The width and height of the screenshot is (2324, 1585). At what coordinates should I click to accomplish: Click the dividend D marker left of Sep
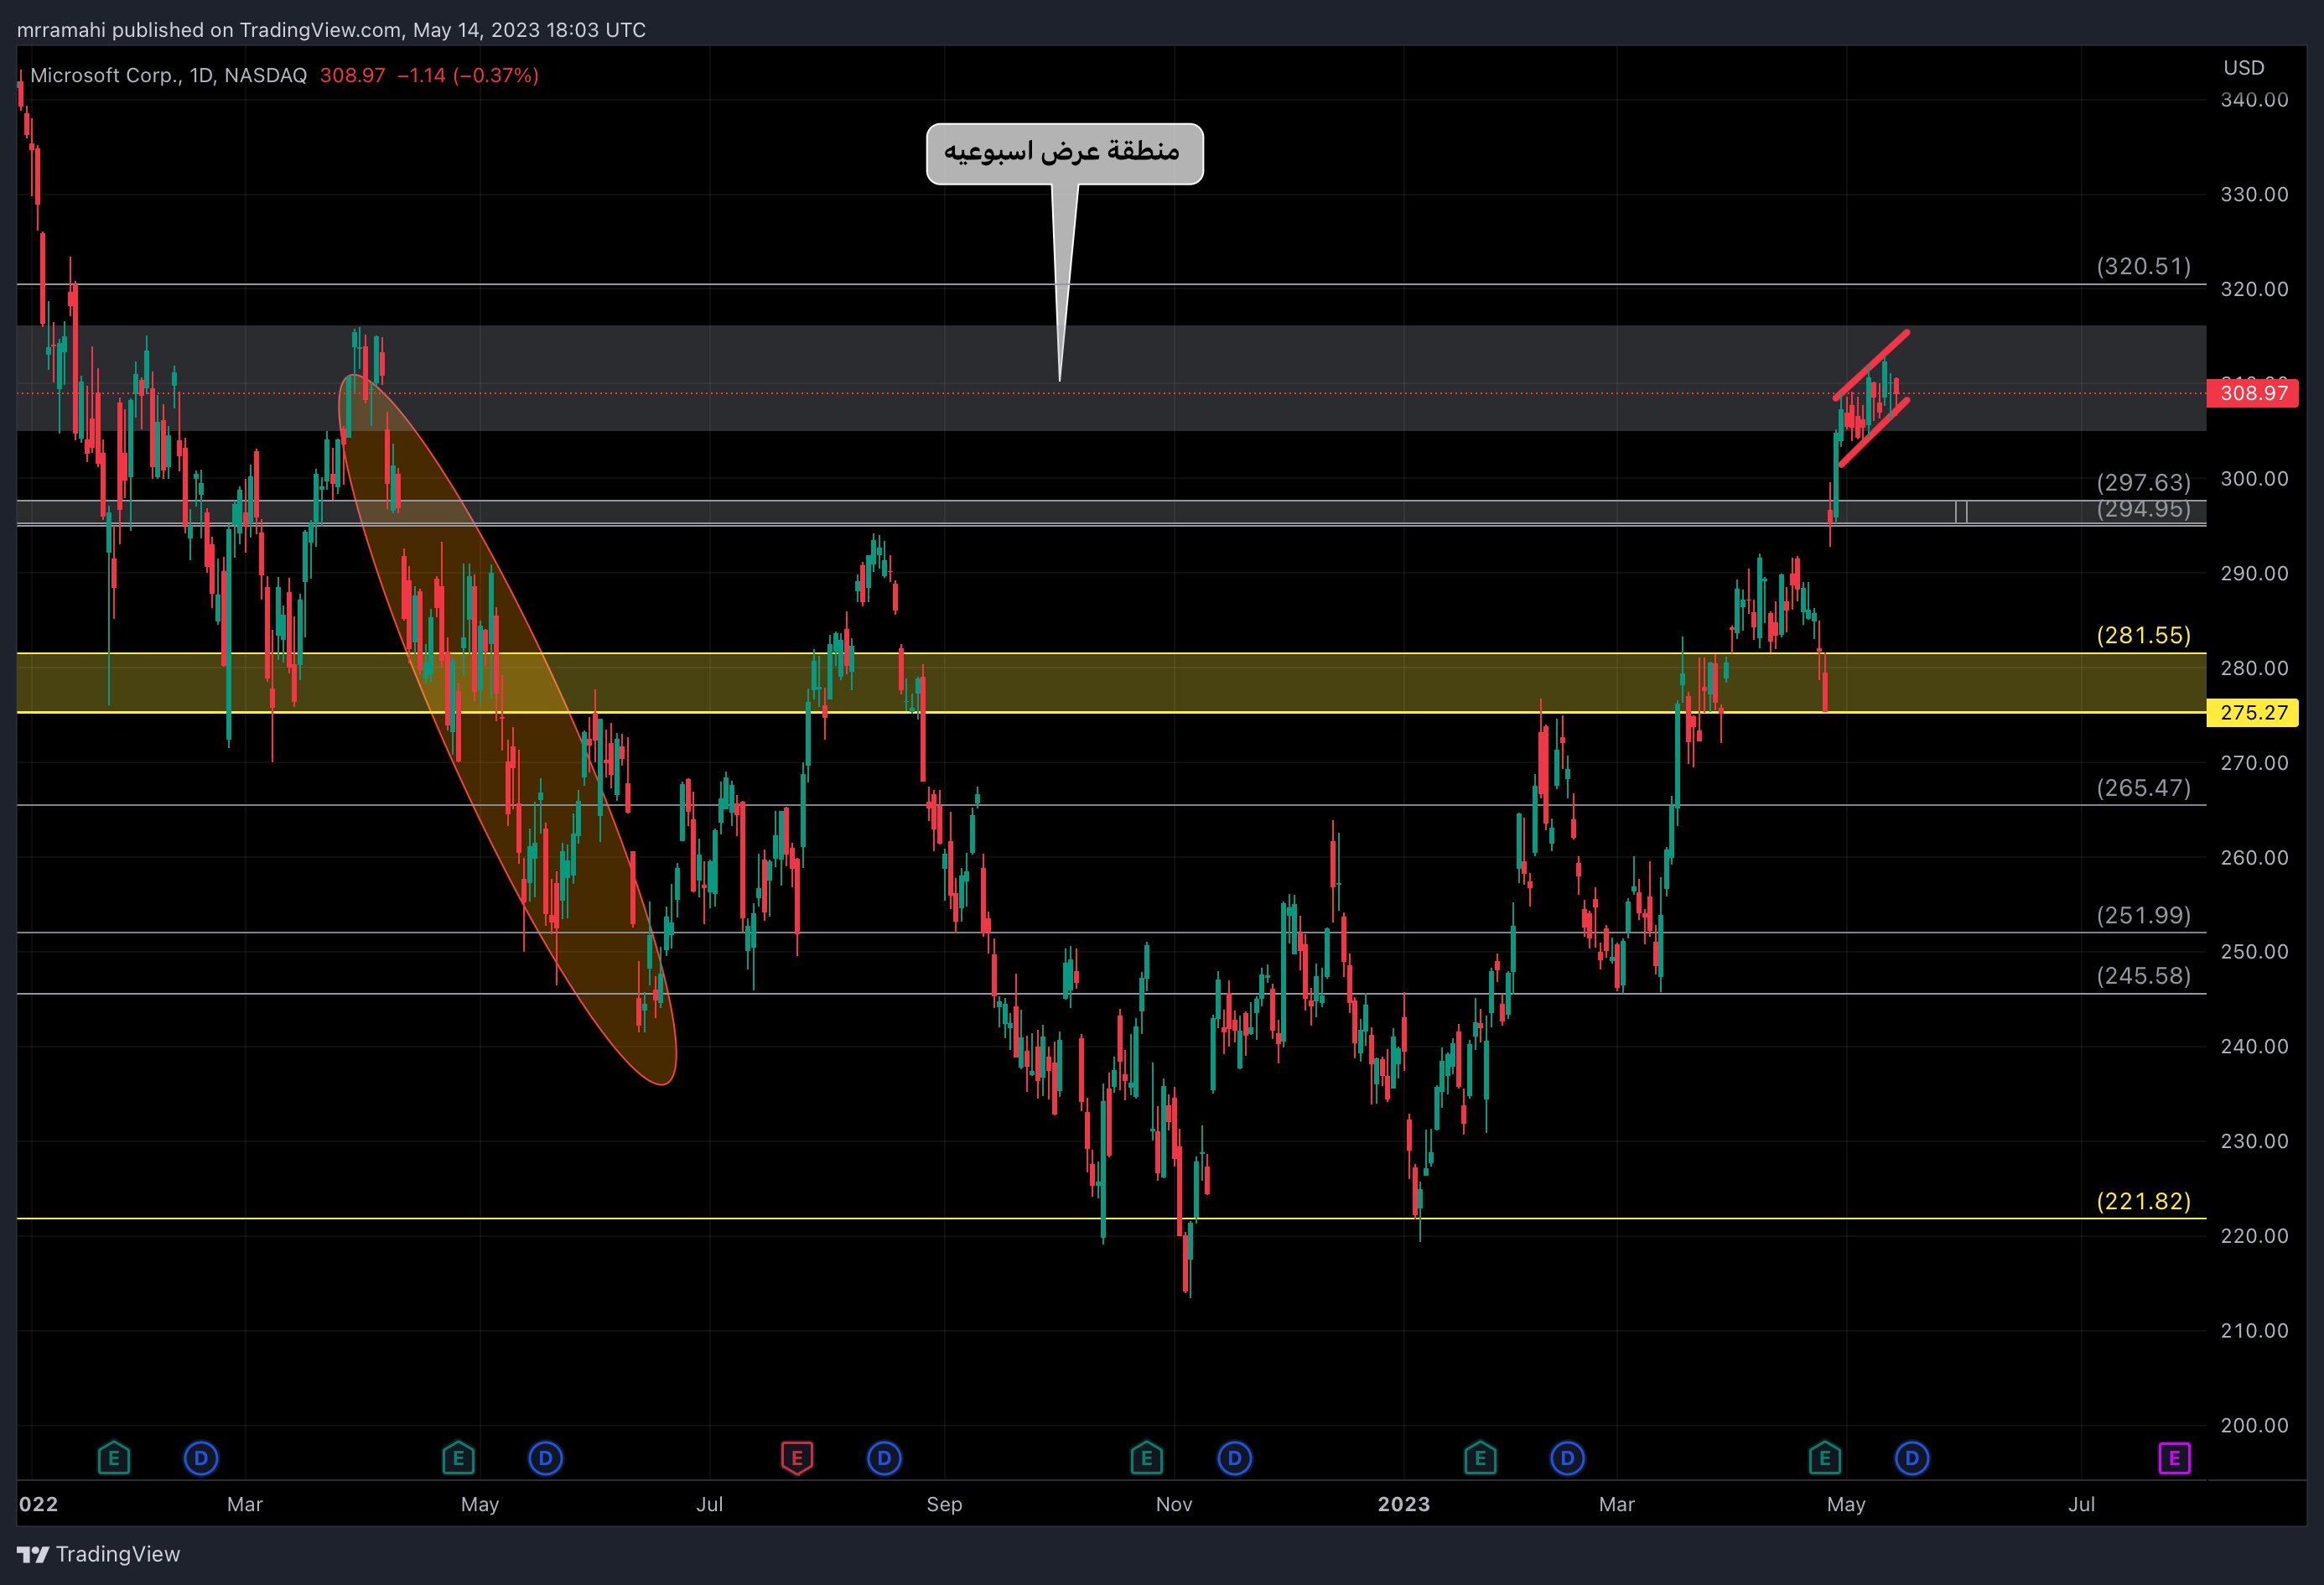(x=884, y=1458)
